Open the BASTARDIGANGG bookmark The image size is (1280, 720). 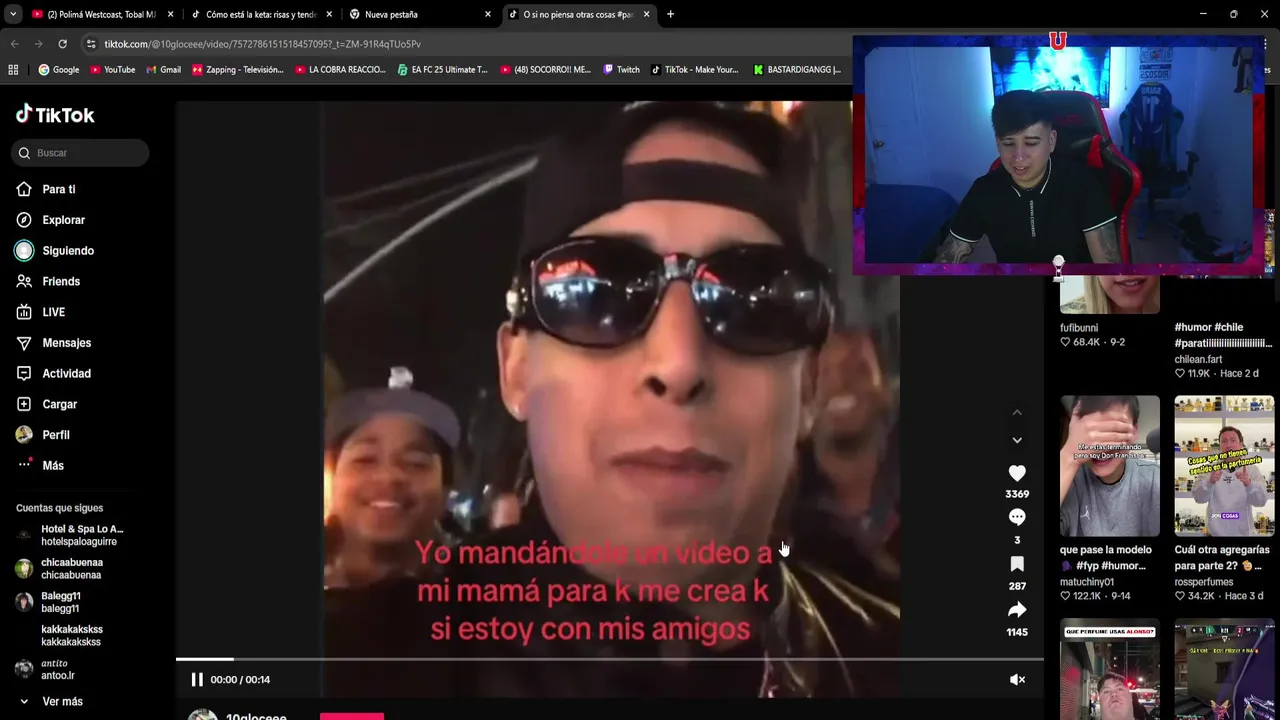tap(797, 70)
